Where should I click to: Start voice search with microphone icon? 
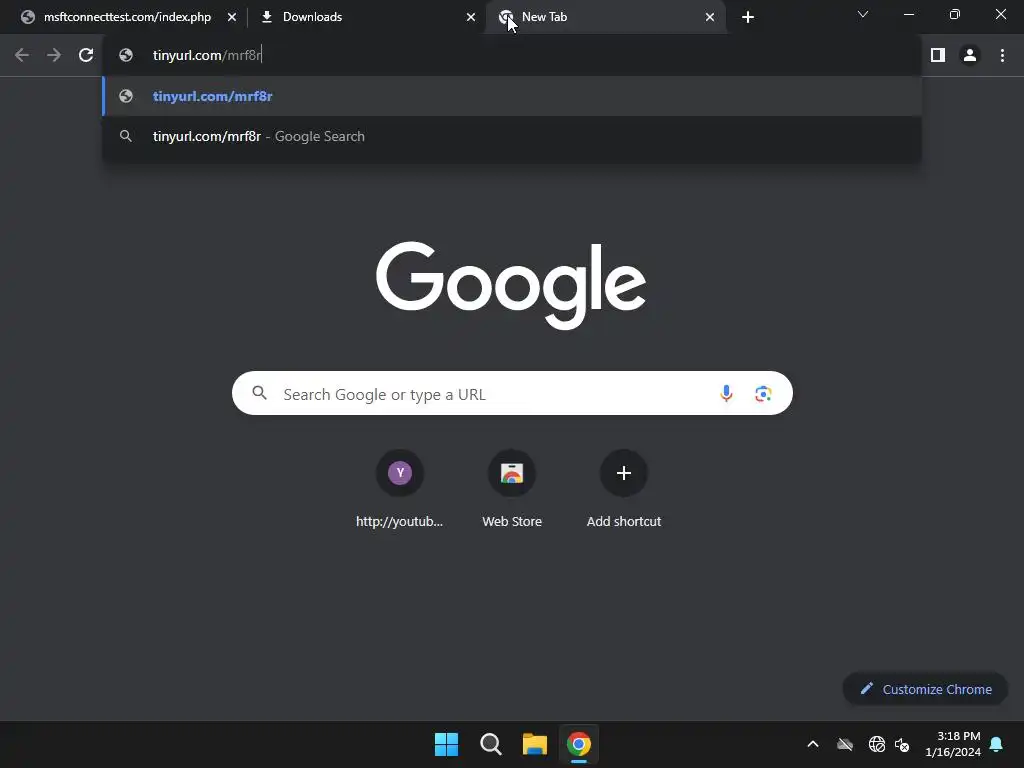point(726,394)
